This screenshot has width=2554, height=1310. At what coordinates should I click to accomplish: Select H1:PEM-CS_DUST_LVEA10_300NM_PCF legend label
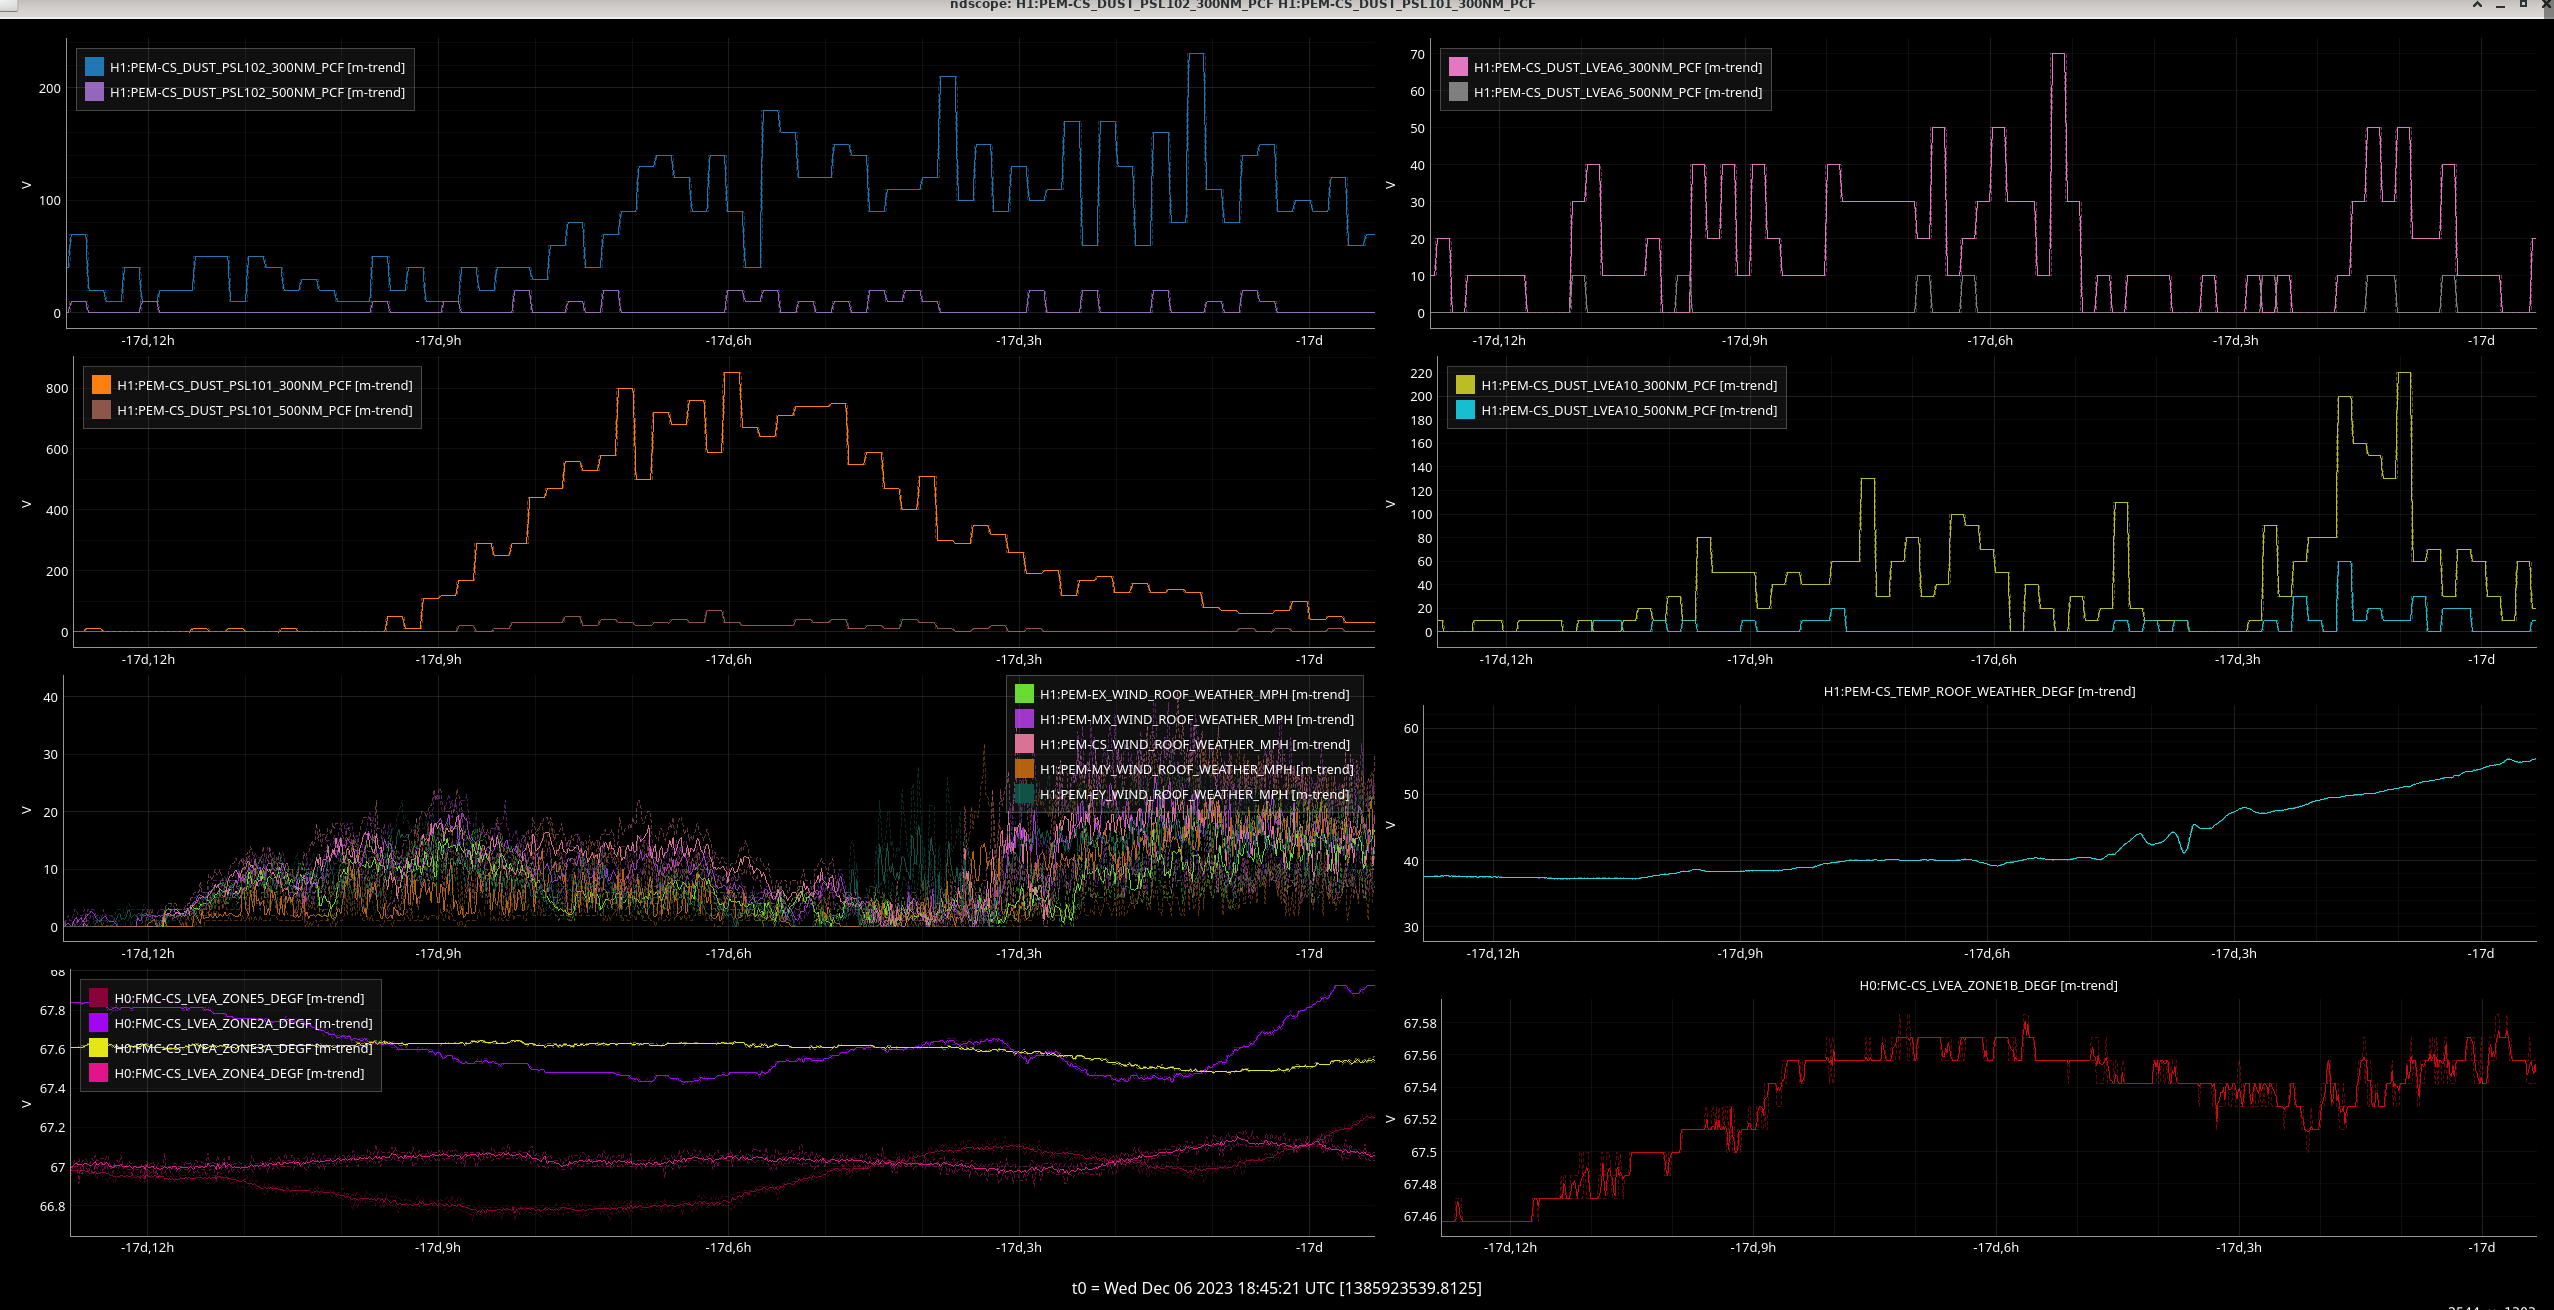1629,385
